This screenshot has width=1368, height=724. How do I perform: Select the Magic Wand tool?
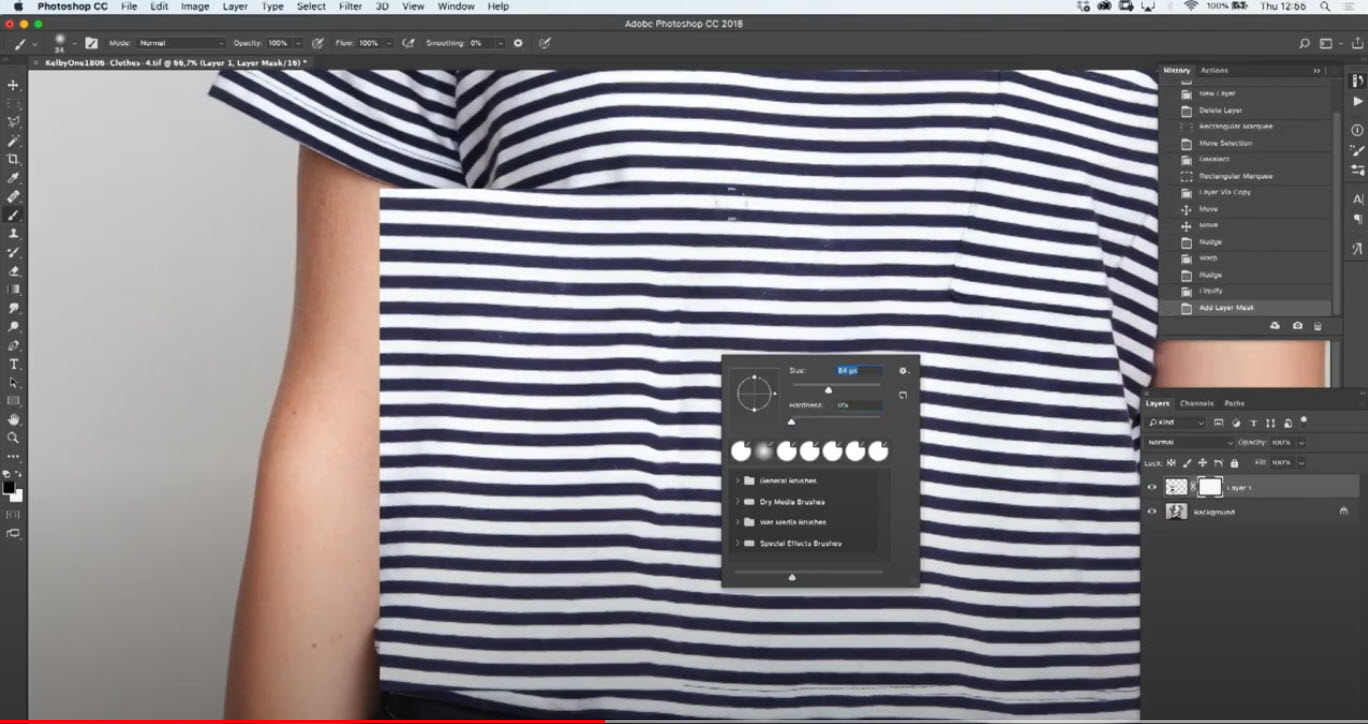point(13,141)
